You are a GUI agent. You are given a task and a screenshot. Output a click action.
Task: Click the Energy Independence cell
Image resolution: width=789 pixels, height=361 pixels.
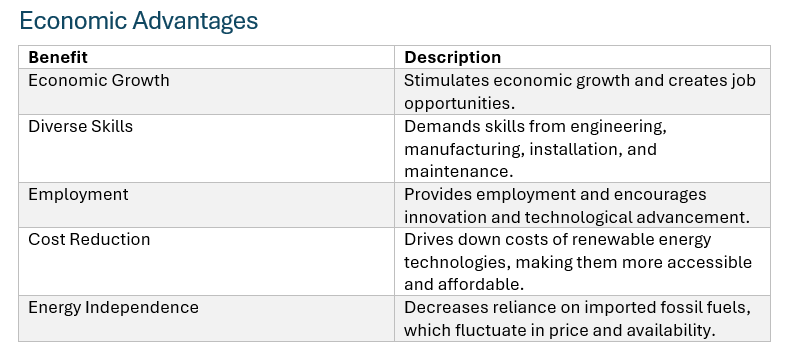pyautogui.click(x=206, y=319)
